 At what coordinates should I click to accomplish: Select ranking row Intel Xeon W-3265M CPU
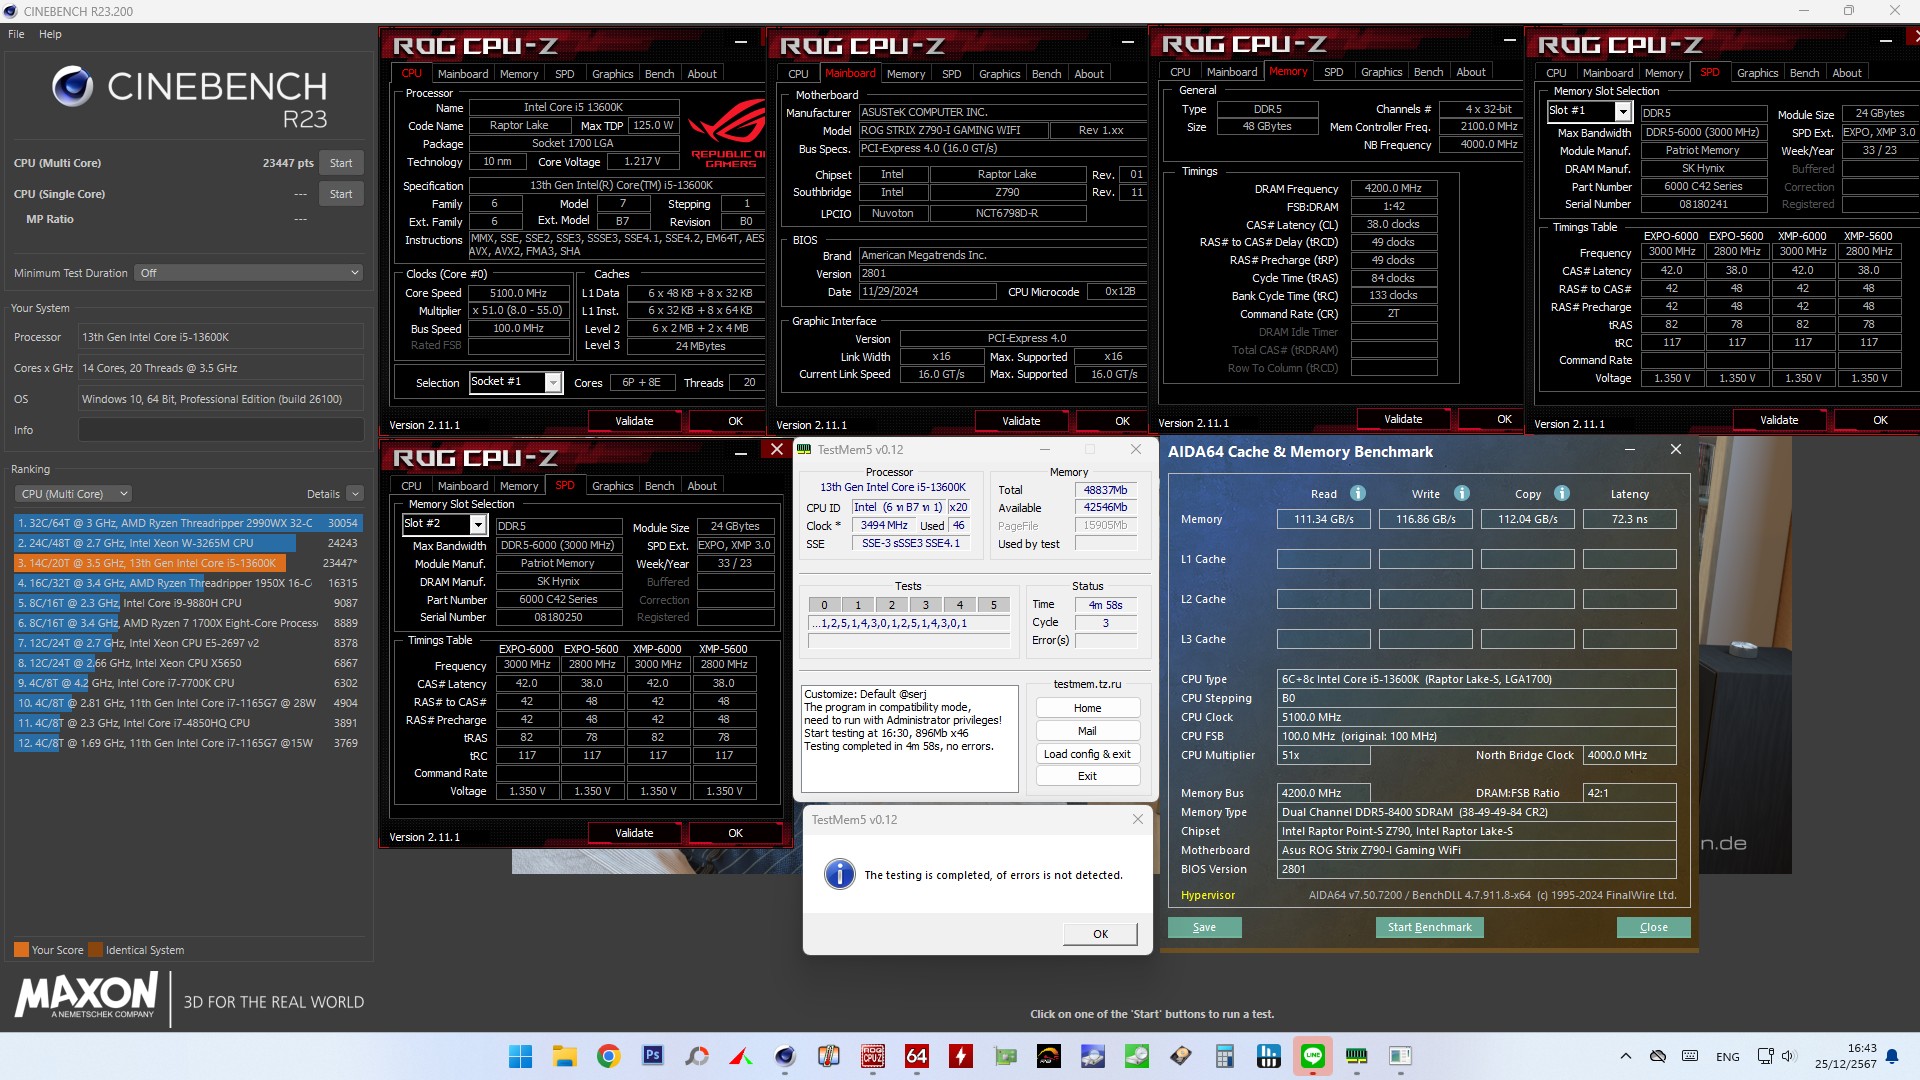coord(188,543)
